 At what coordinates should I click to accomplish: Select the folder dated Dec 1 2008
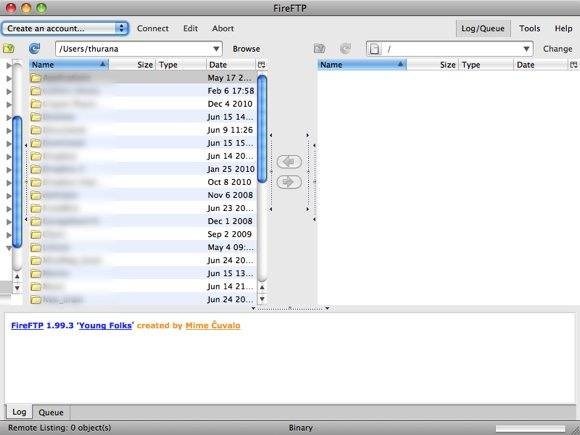pos(142,221)
